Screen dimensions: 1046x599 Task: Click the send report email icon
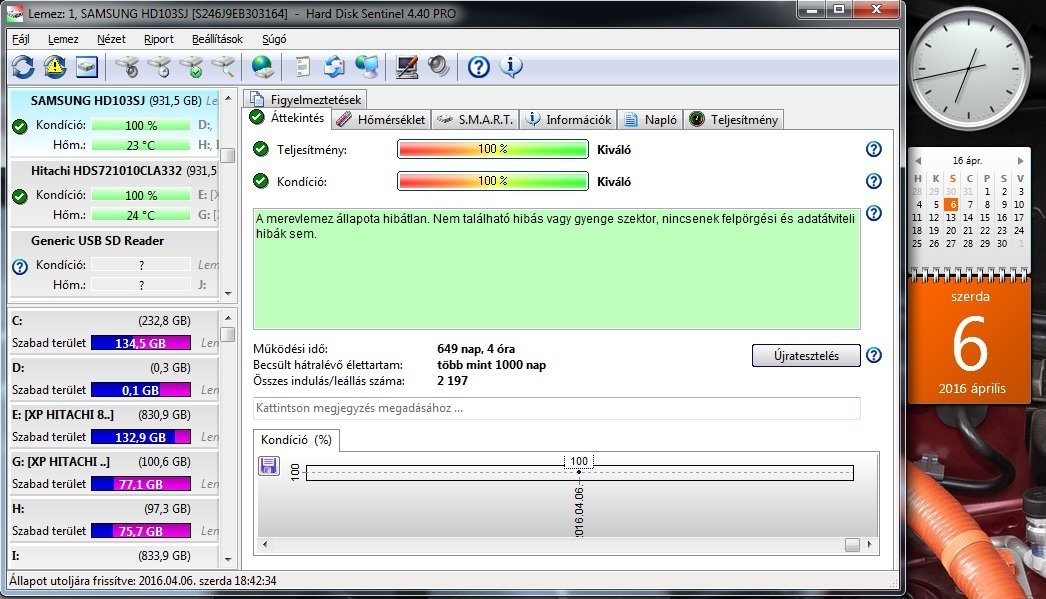coord(334,67)
